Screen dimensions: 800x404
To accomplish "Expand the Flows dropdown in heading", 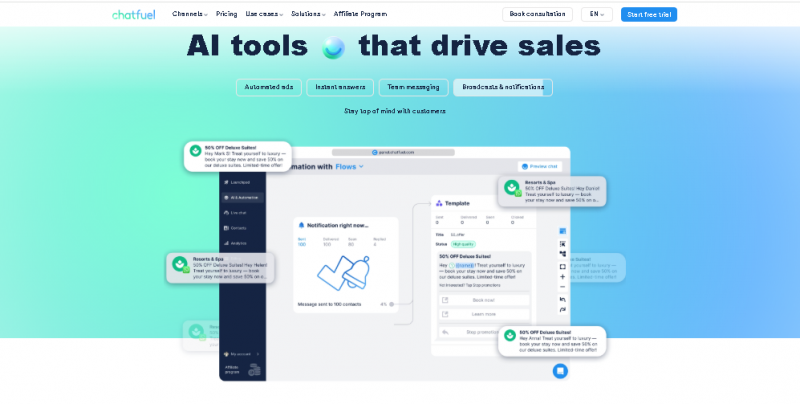I will tap(349, 166).
